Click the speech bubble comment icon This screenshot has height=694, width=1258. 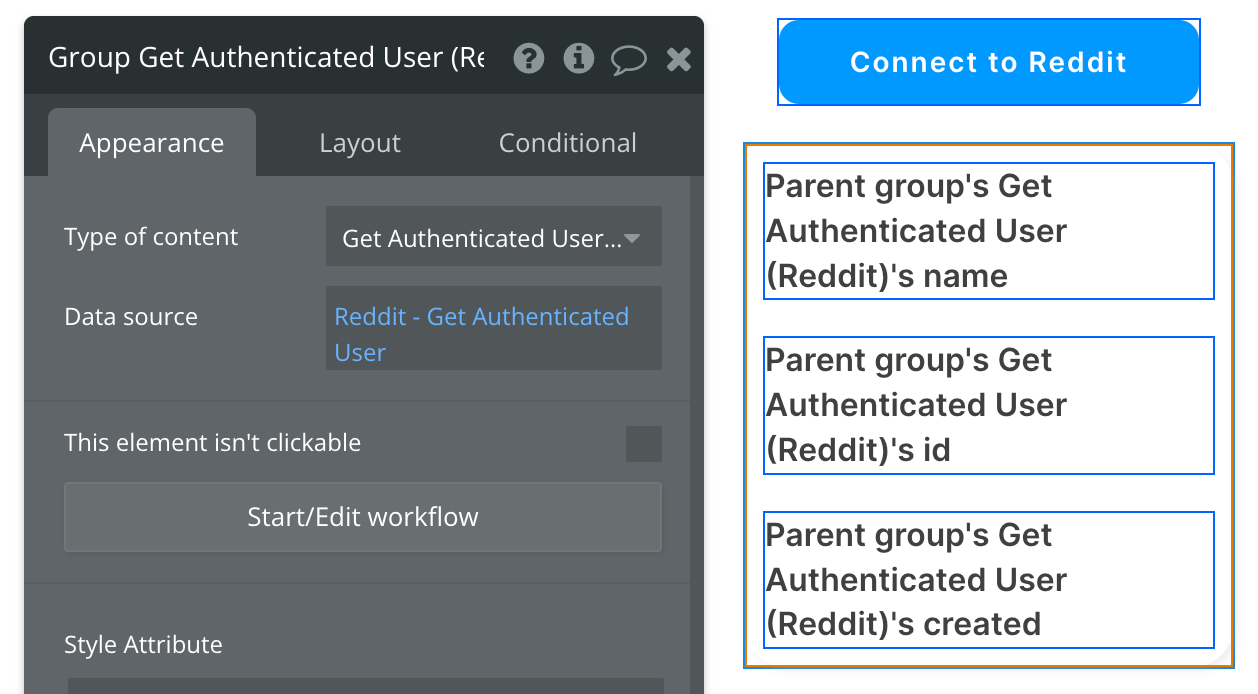pyautogui.click(x=628, y=60)
